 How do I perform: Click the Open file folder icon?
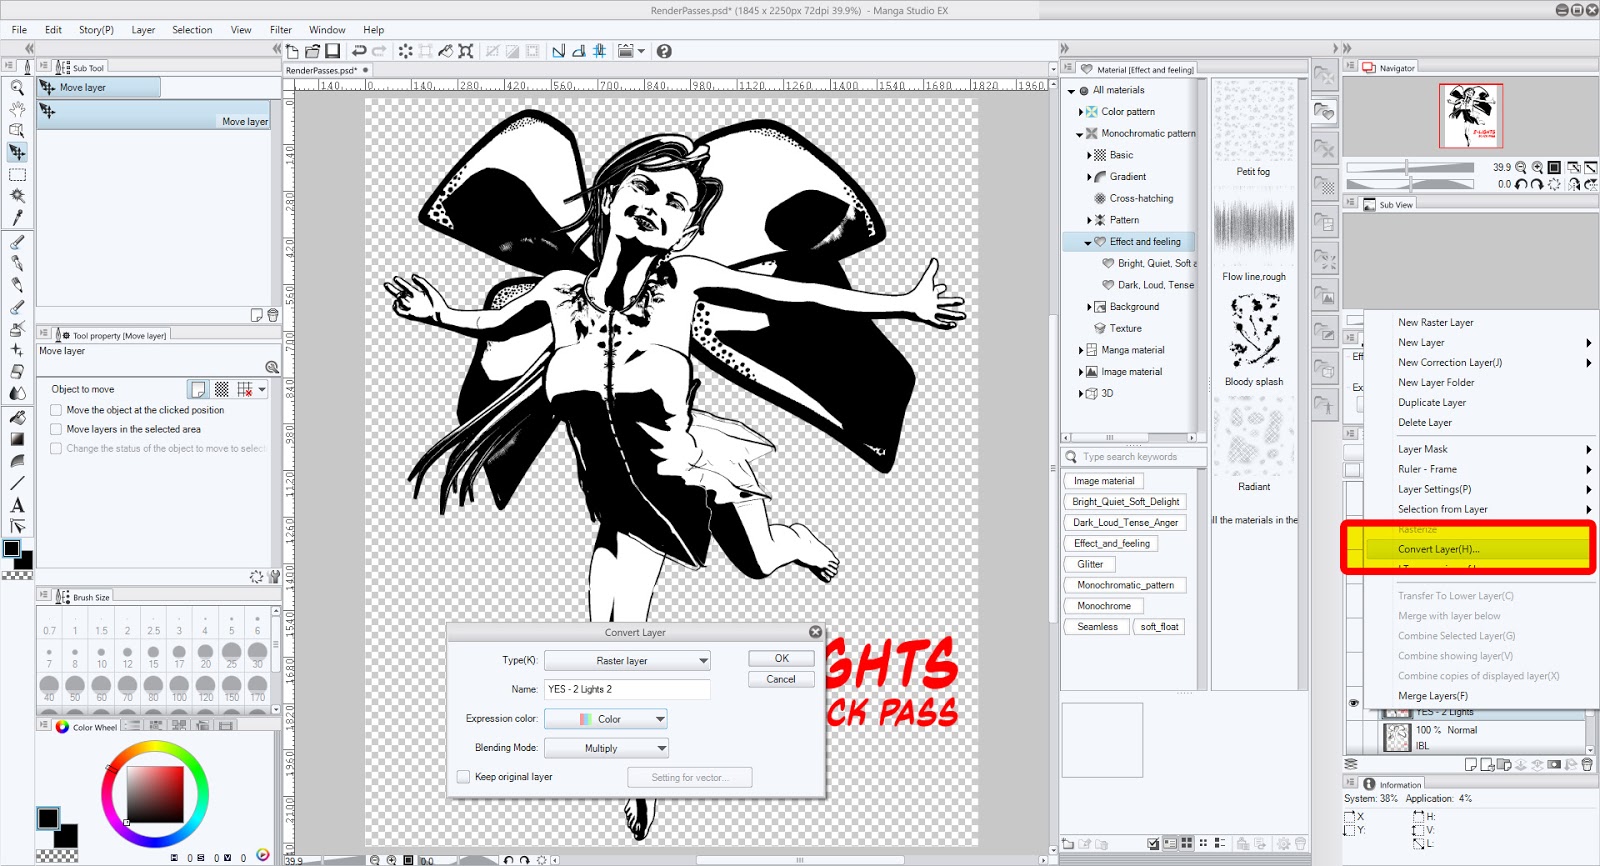(312, 51)
